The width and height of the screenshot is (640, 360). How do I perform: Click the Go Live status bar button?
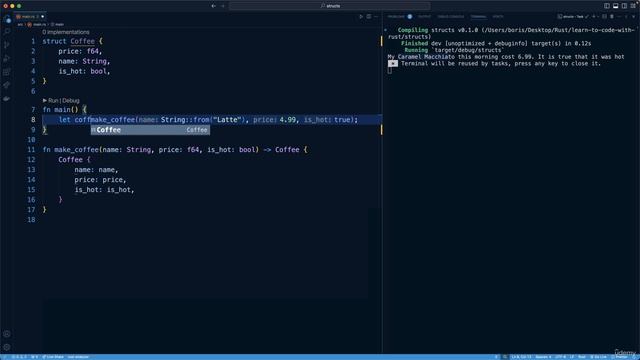[x=599, y=357]
